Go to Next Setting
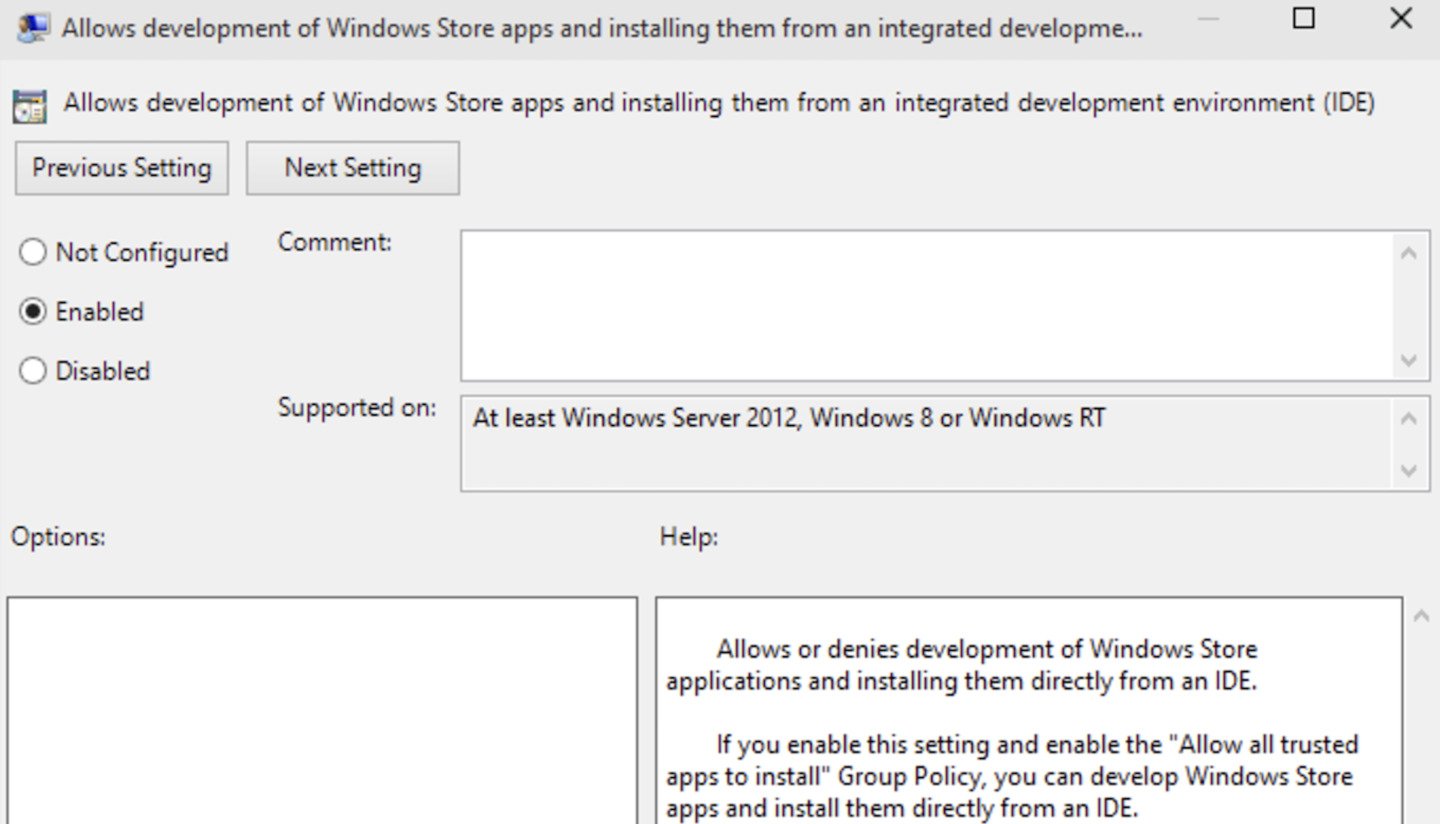Image resolution: width=1440 pixels, height=824 pixels. tap(353, 168)
